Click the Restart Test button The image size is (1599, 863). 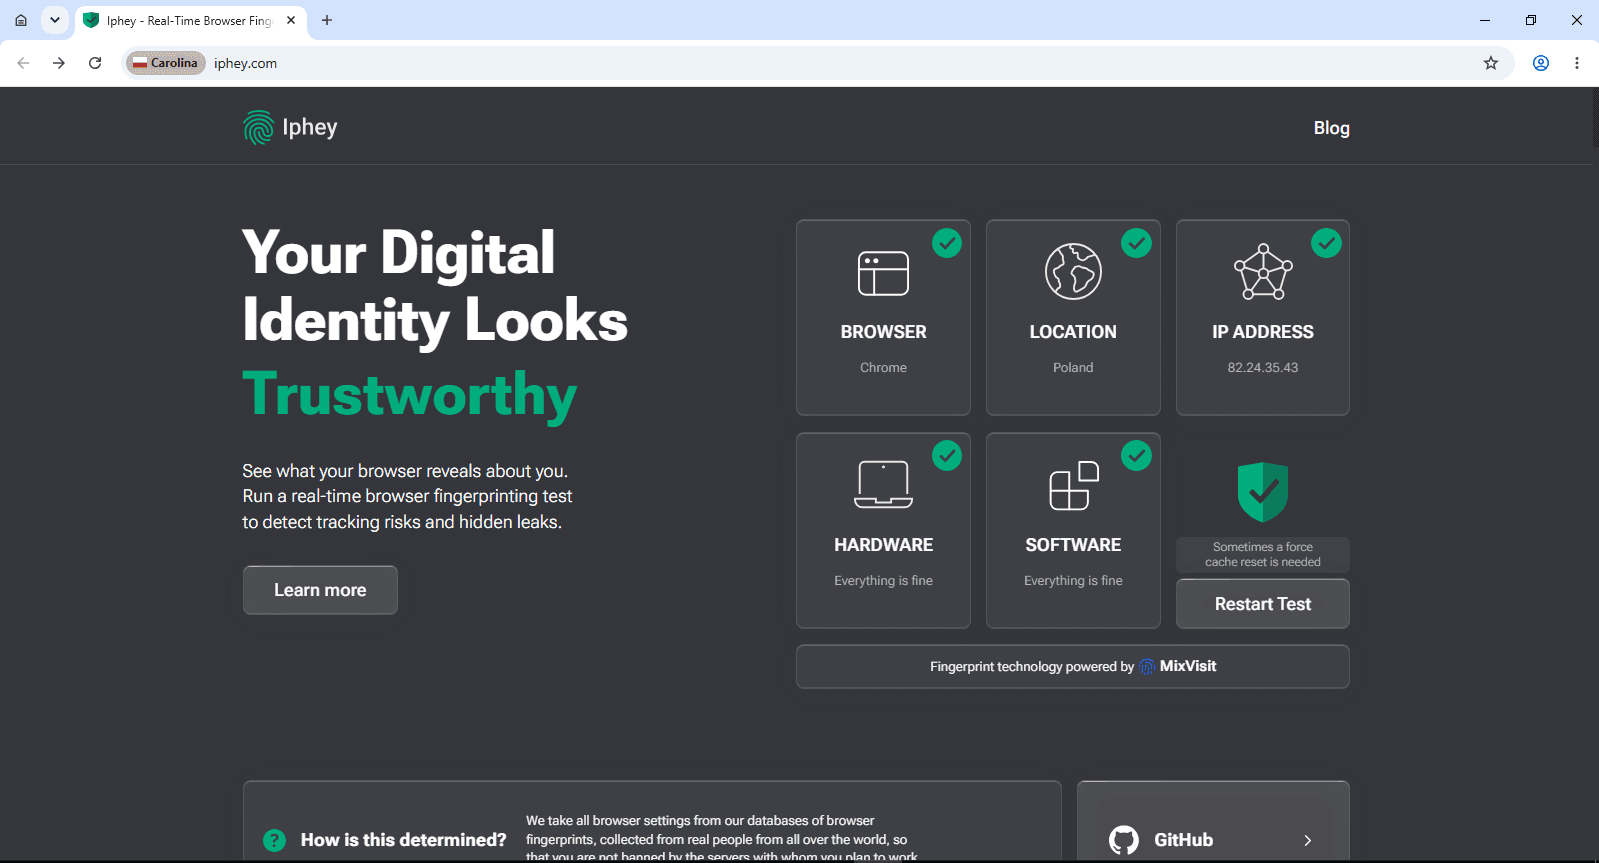tap(1263, 604)
